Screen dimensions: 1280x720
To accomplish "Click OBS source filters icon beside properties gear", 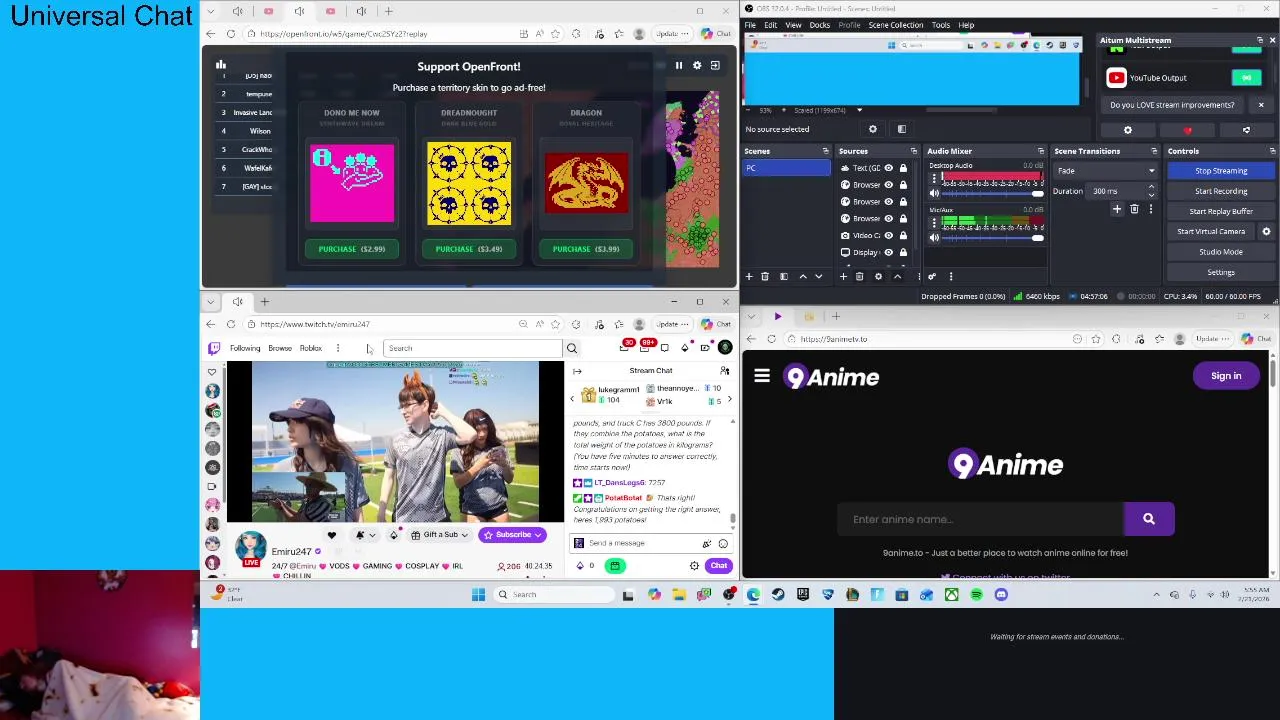I will (901, 129).
